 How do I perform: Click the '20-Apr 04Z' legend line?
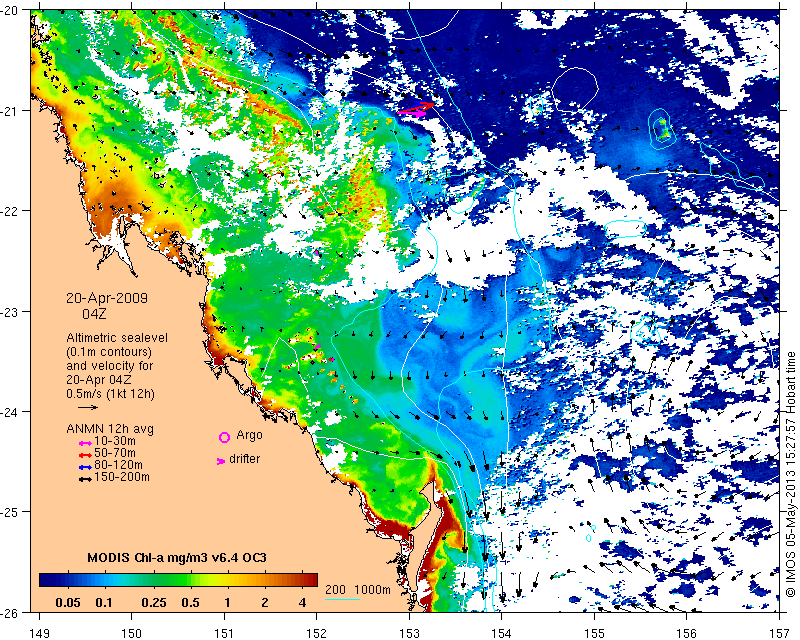click(98, 380)
